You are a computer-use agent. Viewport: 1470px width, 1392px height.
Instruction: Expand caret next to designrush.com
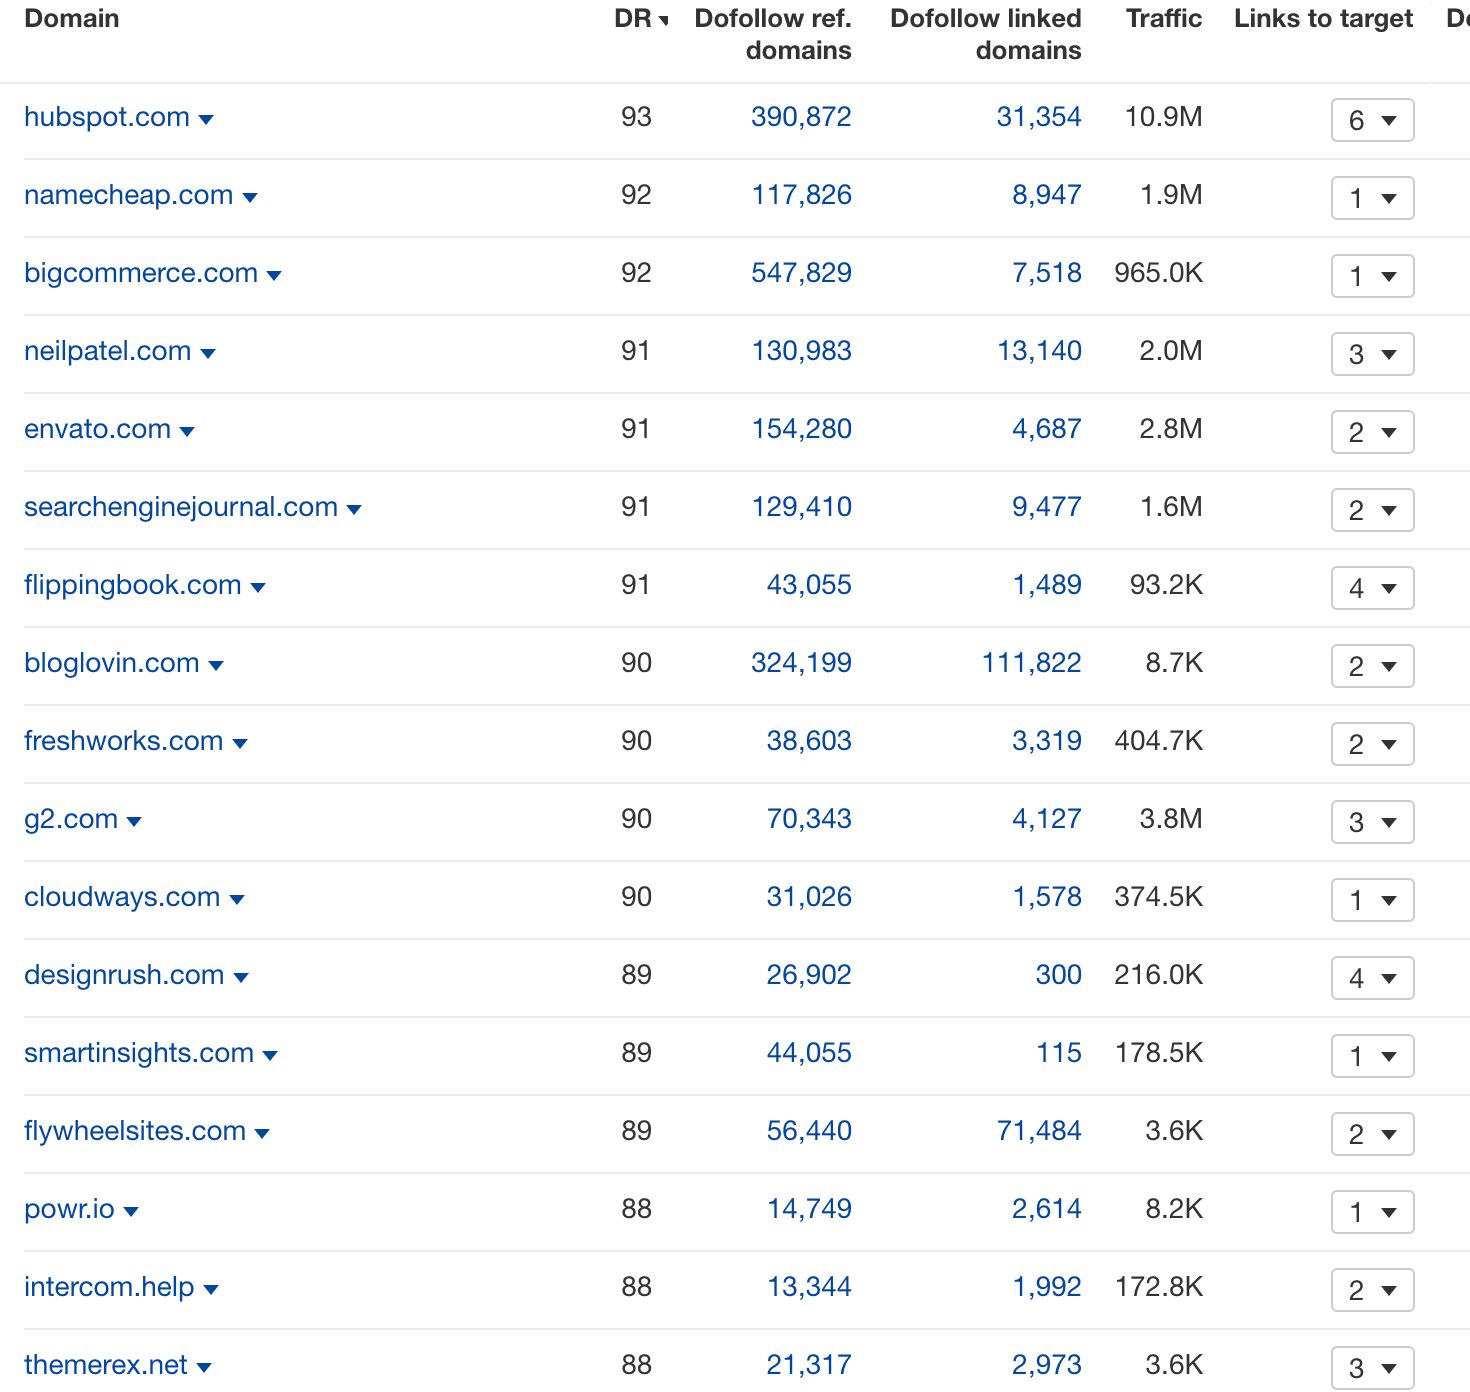click(x=241, y=978)
